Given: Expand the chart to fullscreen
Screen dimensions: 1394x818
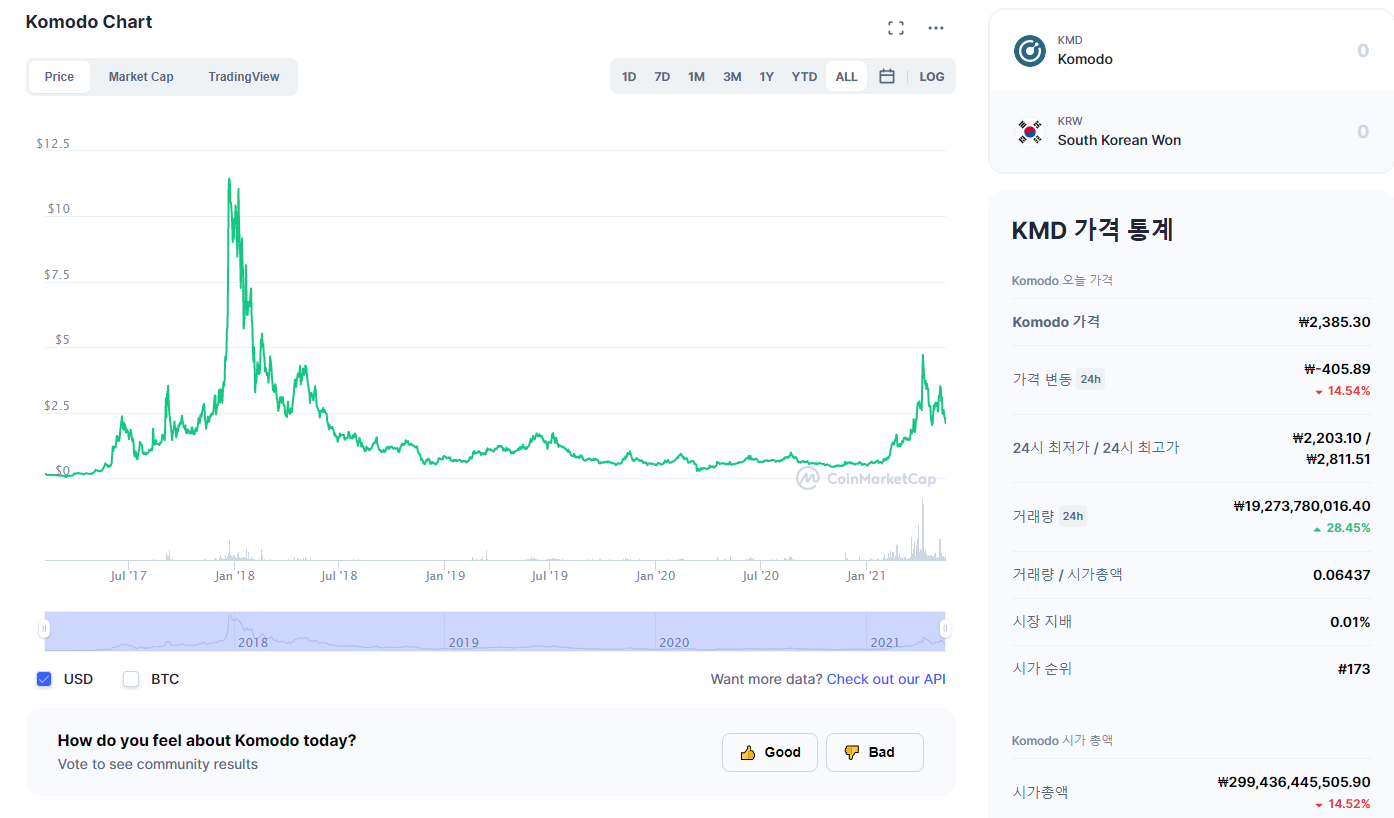Looking at the screenshot, I should 896,28.
